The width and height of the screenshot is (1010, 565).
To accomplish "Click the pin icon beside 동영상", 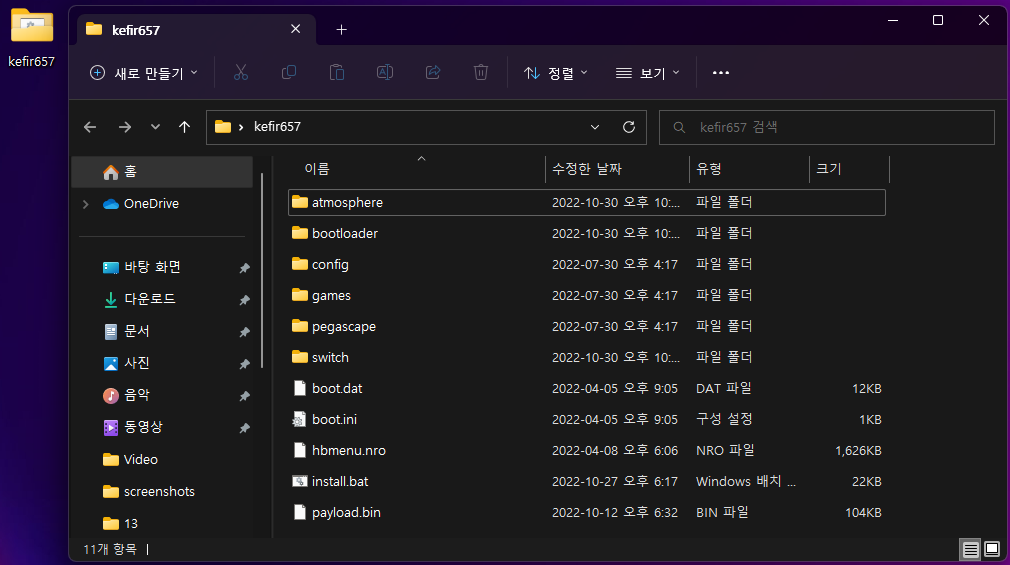I will click(x=244, y=428).
